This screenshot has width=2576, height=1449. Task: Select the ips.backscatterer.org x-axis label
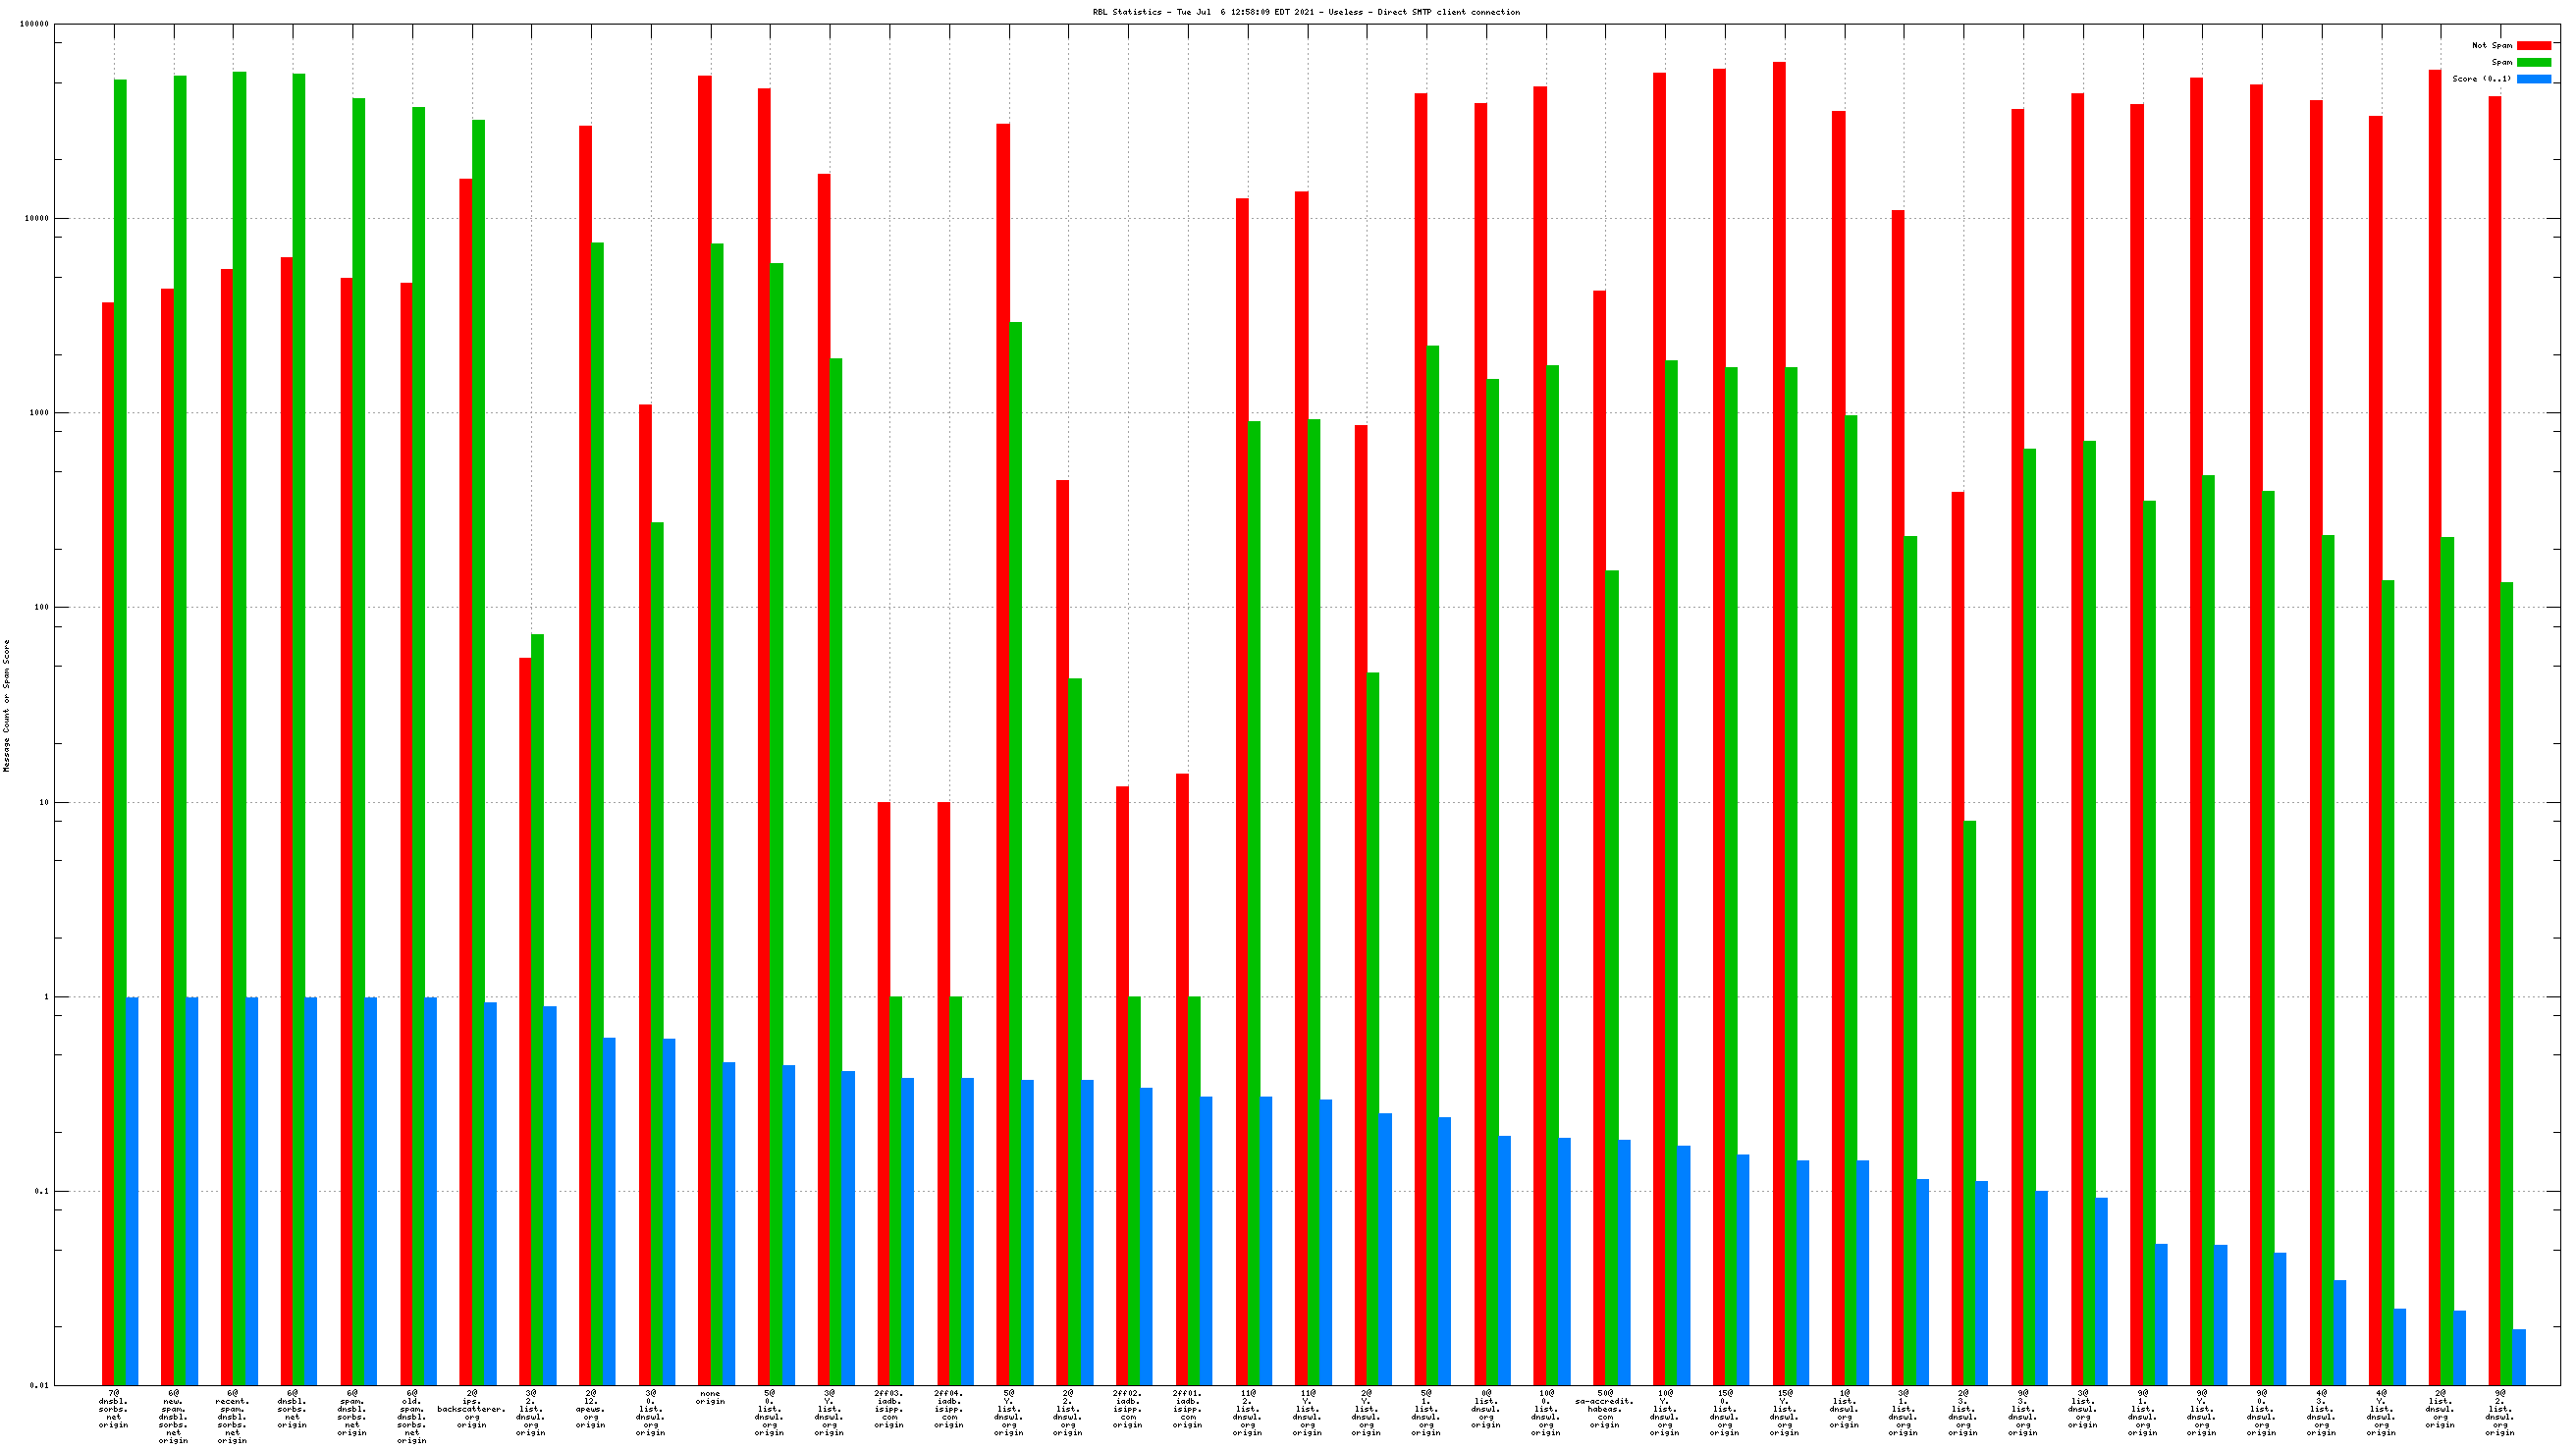(x=472, y=1409)
